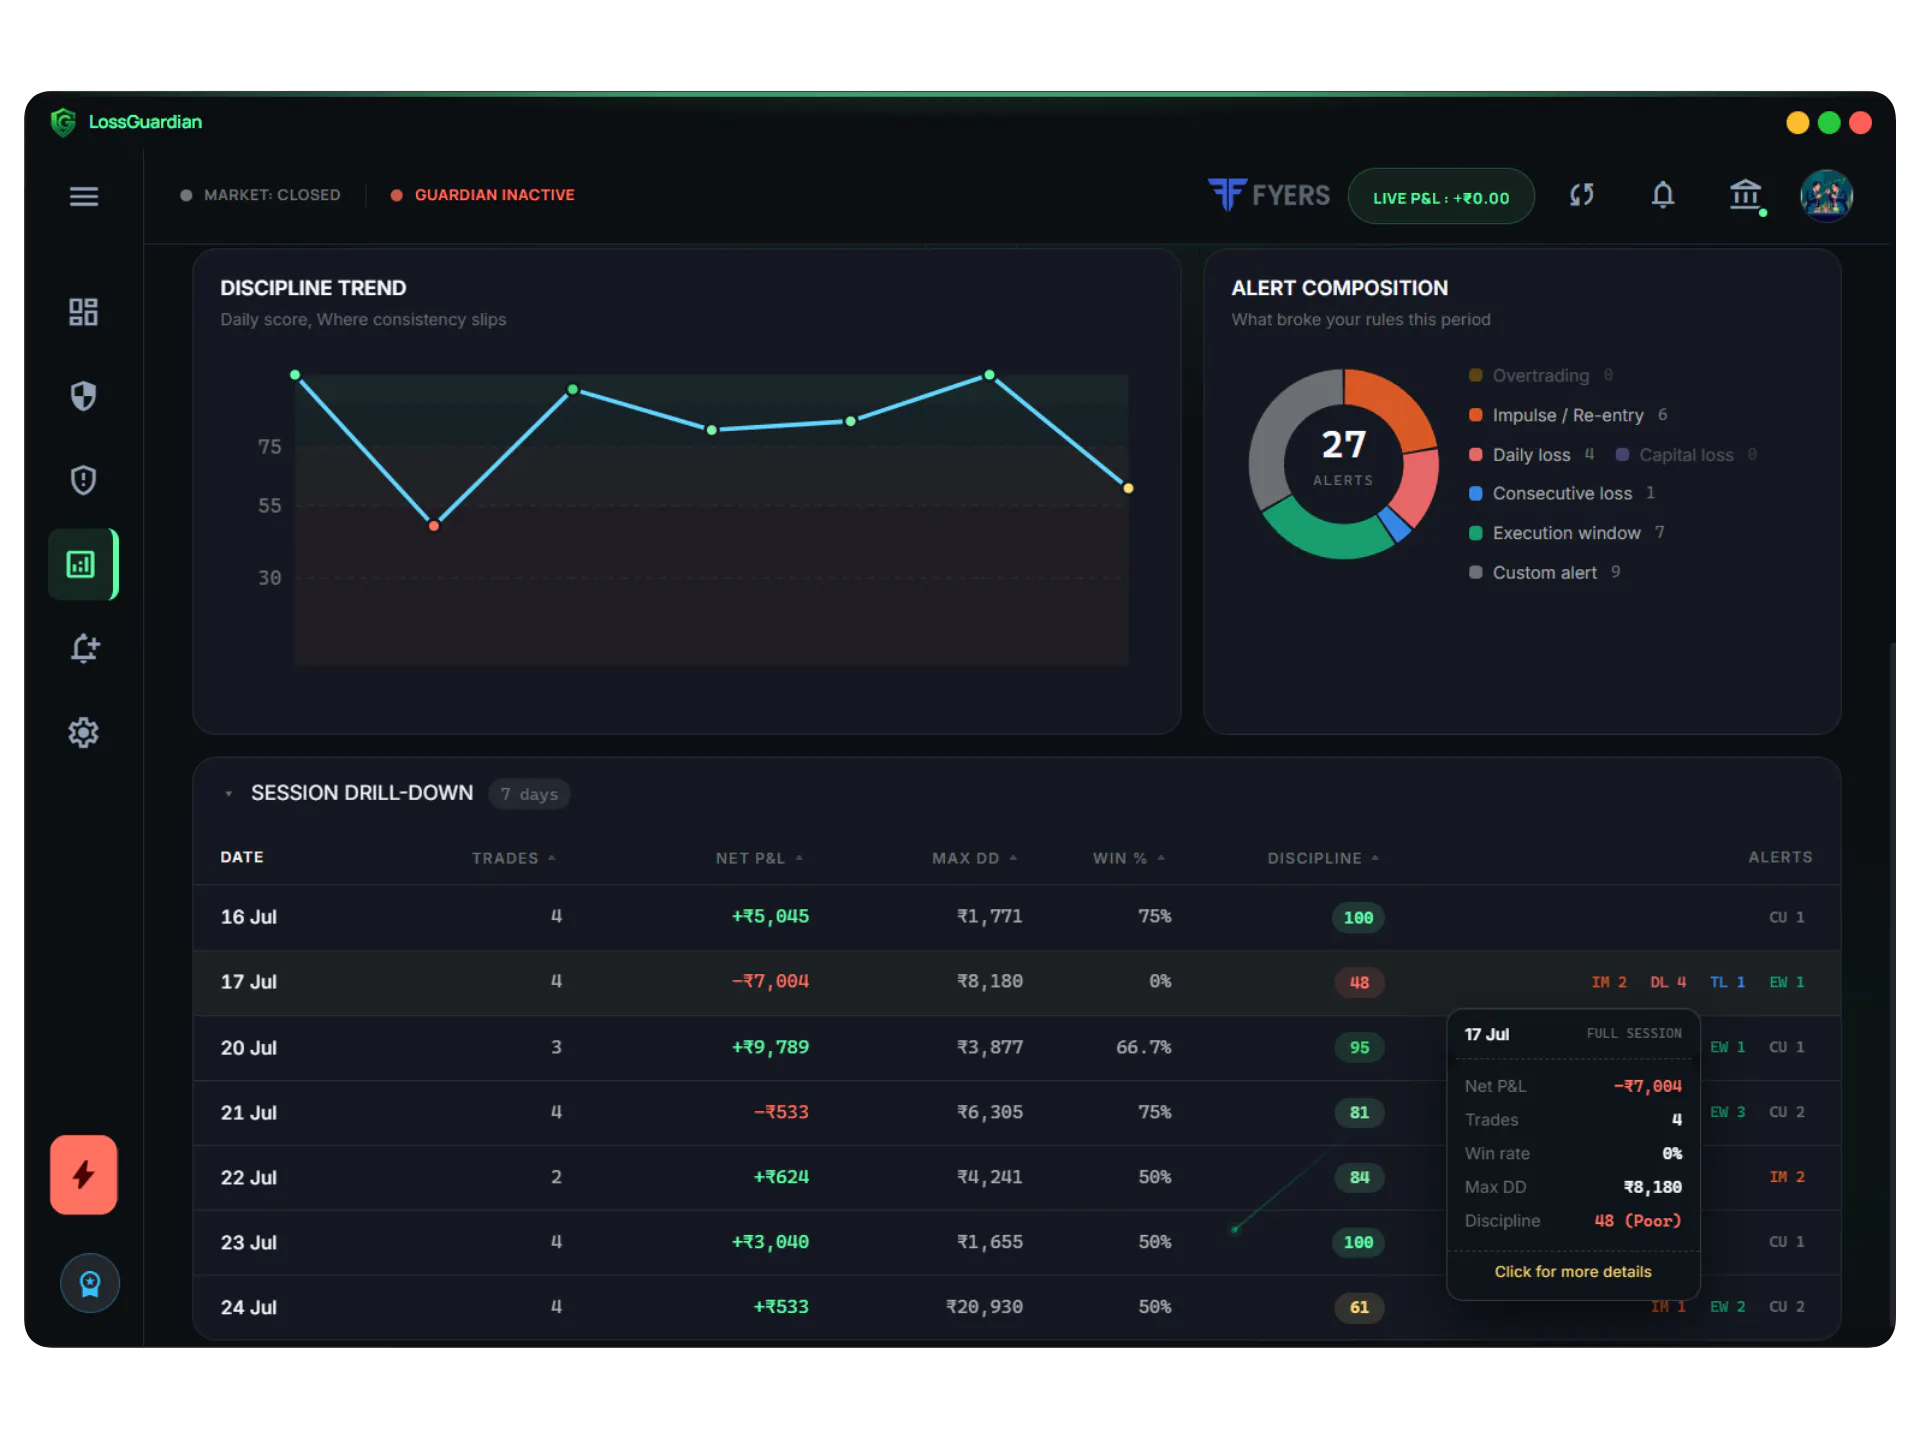Open the add-alert bell icon in sidebar
The height and width of the screenshot is (1440, 1920).
[84, 648]
